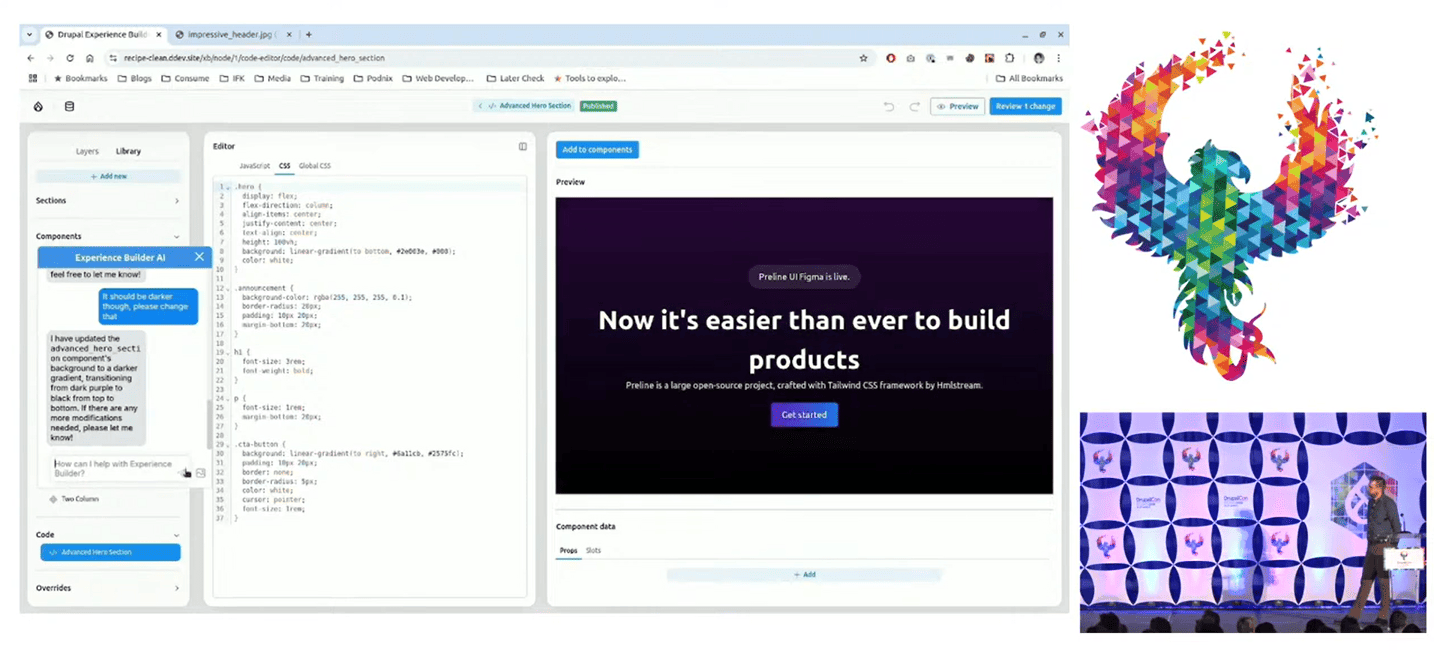This screenshot has height=651, width=1443.
Task: Select the CSS editor tab
Action: [285, 166]
